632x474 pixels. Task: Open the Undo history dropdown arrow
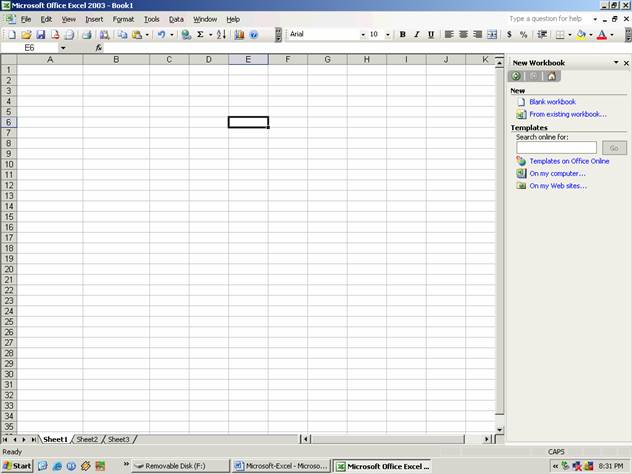172,35
